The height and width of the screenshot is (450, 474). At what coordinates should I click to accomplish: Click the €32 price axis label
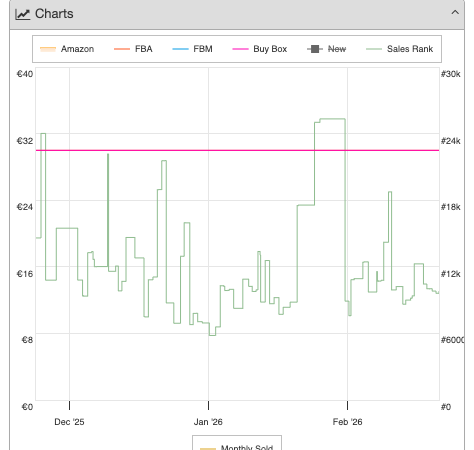click(25, 141)
